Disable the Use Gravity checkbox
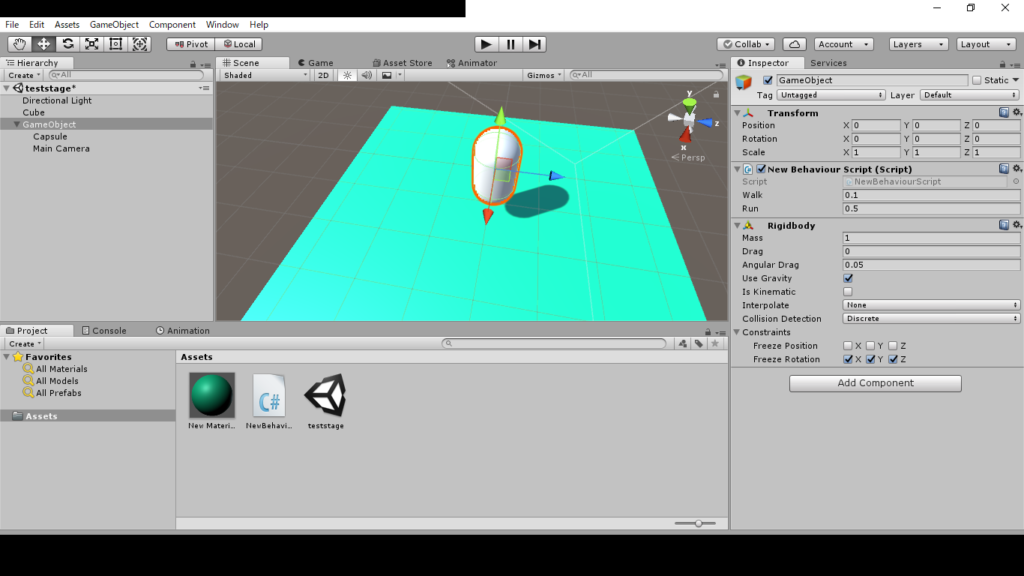This screenshot has height=576, width=1024. 848,278
